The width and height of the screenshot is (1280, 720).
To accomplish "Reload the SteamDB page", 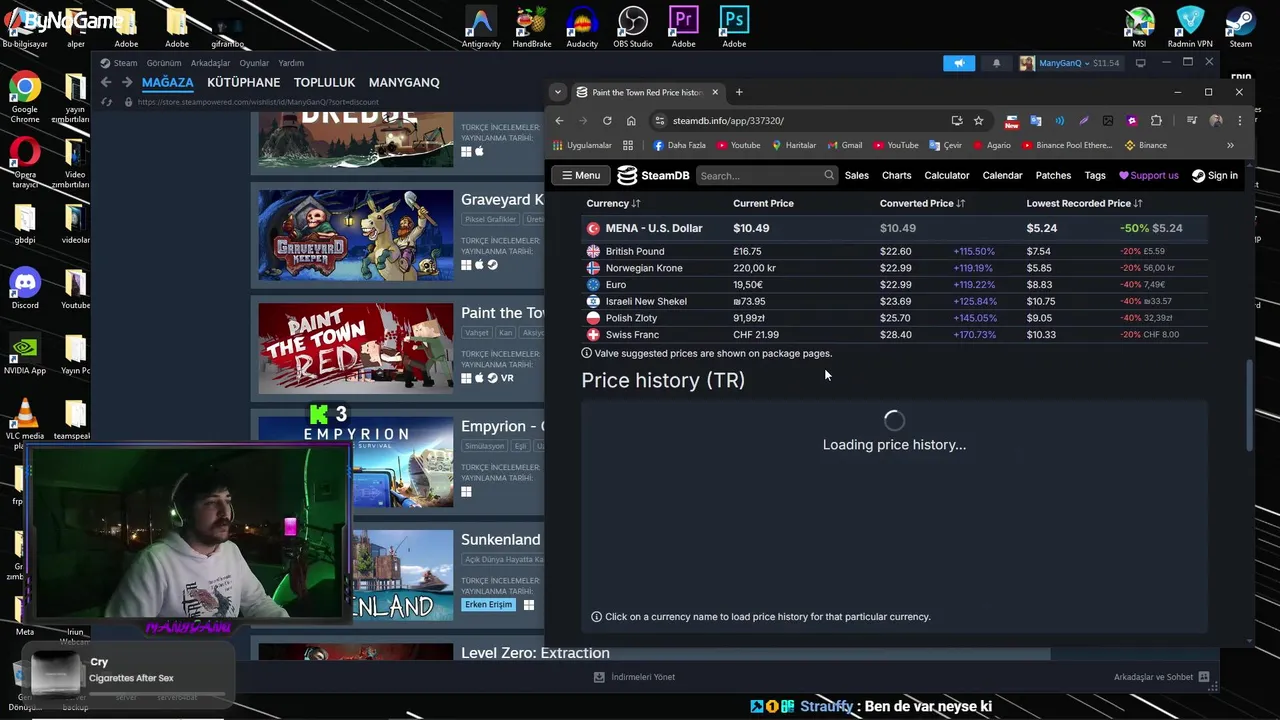I will point(607,120).
